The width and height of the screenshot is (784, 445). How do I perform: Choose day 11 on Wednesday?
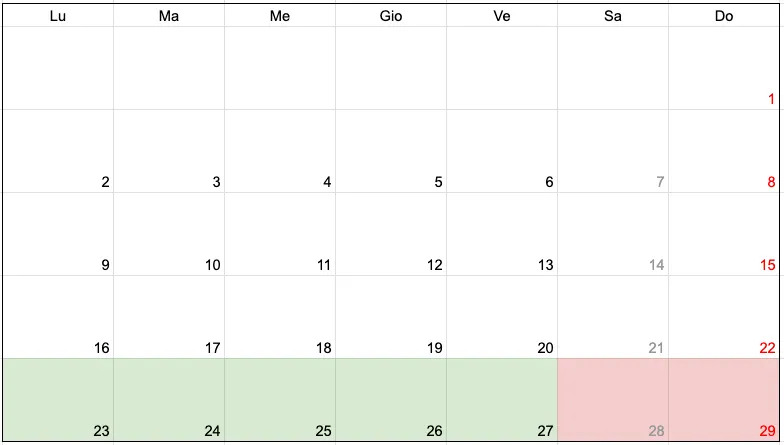[280, 234]
